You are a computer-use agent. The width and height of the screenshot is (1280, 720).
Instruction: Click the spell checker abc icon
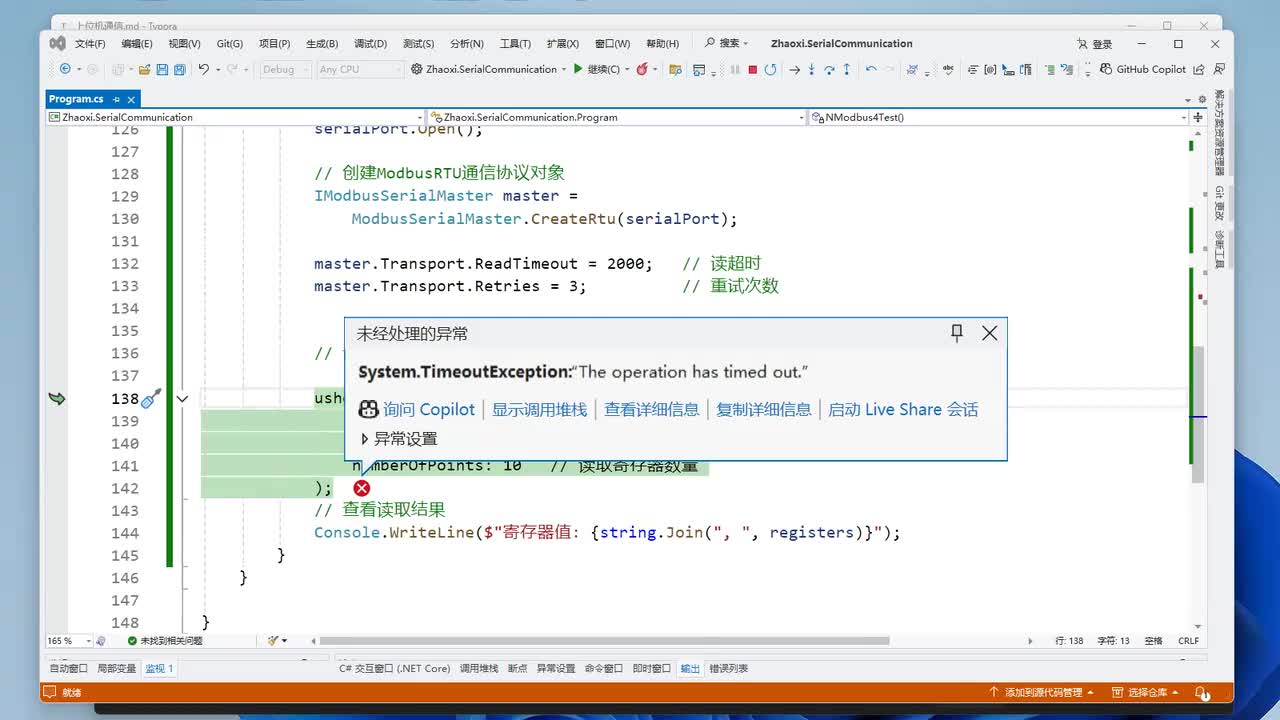pos(947,69)
